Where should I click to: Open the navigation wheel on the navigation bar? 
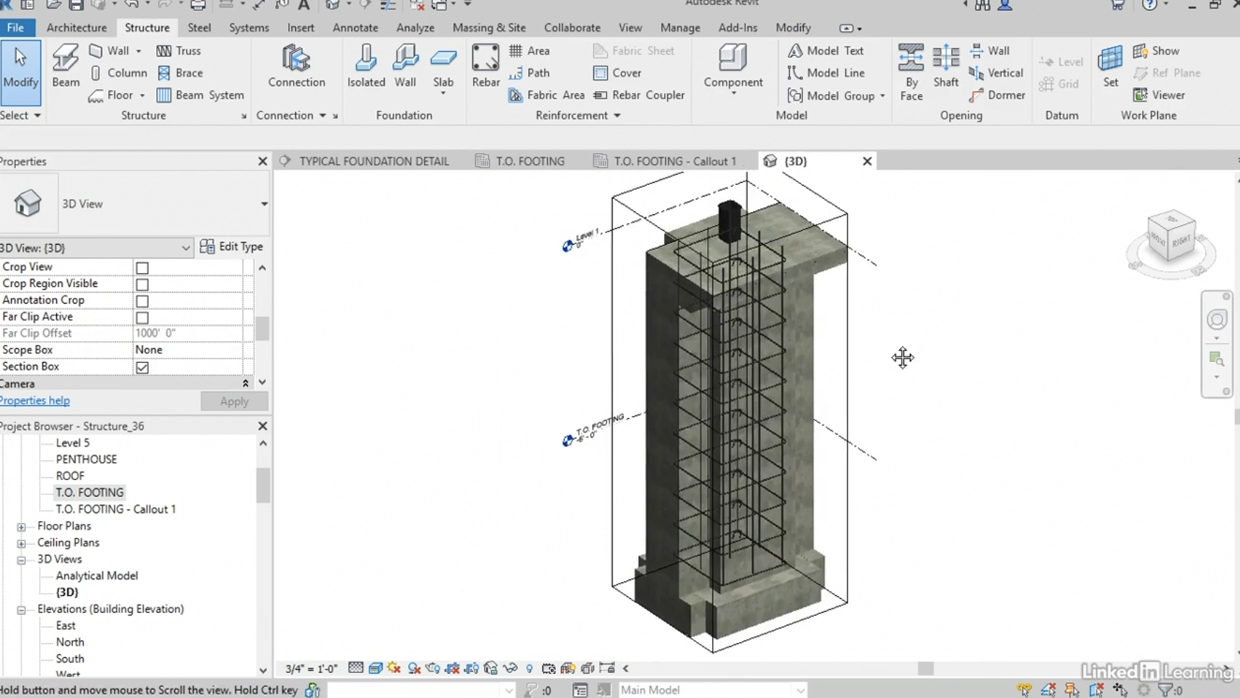[1217, 320]
